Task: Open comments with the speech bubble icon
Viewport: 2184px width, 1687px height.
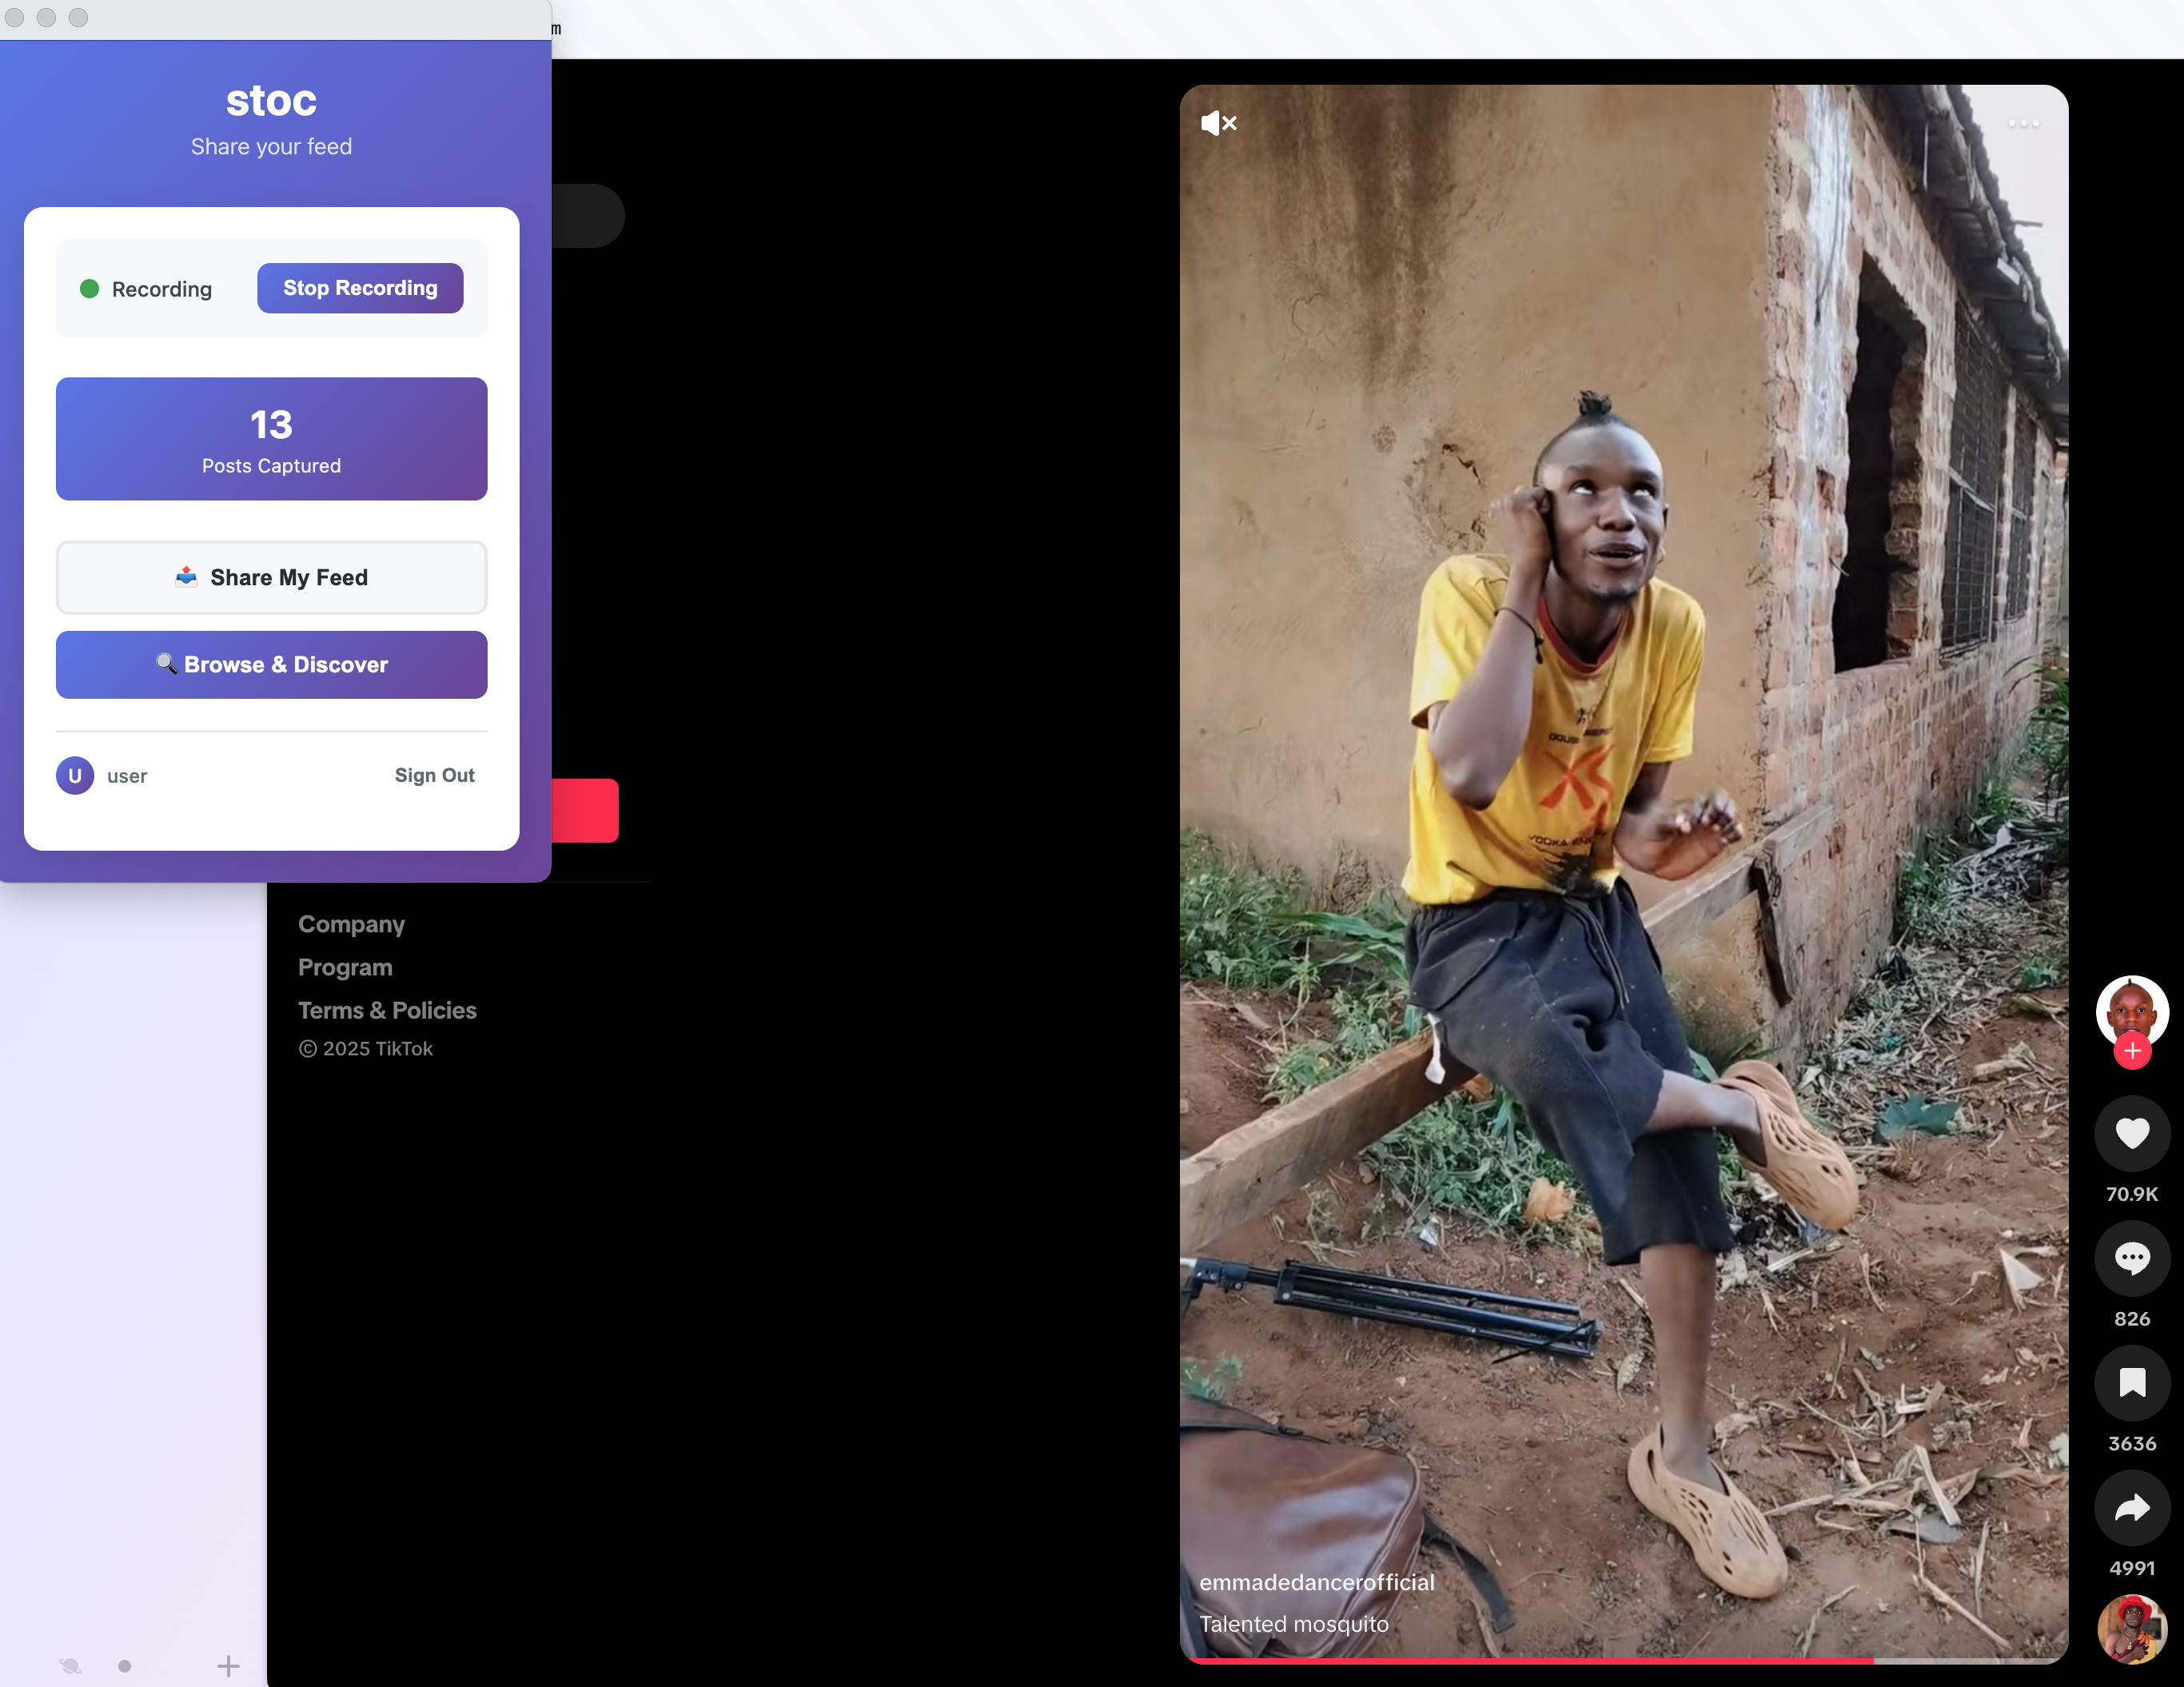Action: click(2131, 1258)
